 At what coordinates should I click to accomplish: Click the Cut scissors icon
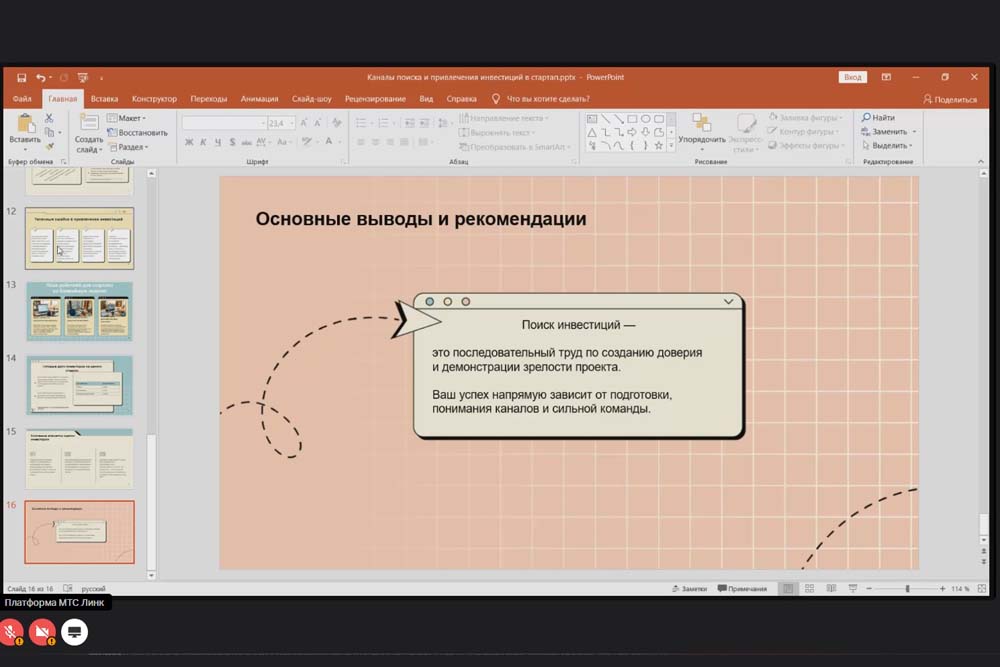coord(49,118)
